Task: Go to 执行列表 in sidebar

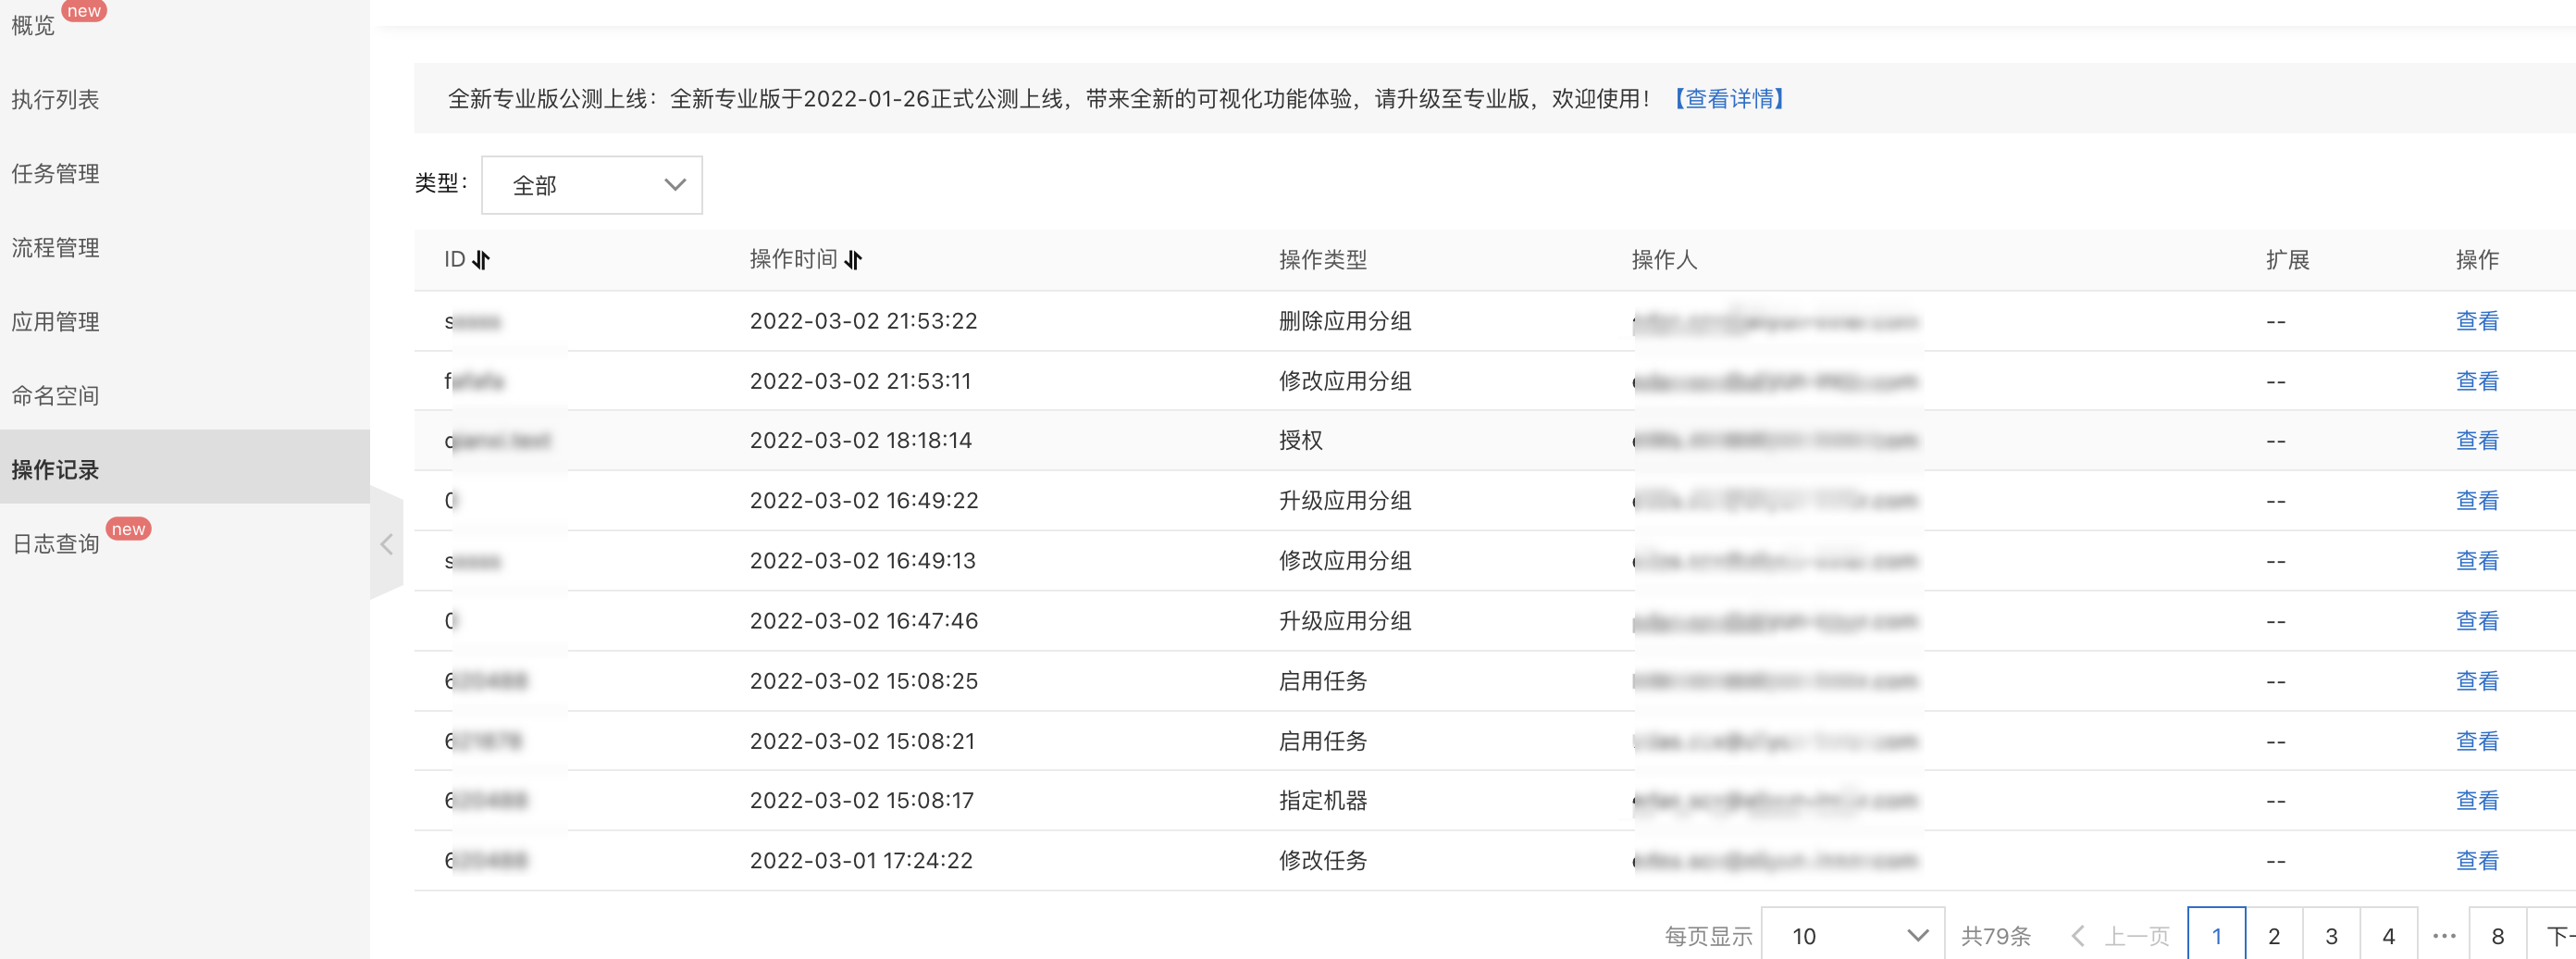Action: (55, 100)
